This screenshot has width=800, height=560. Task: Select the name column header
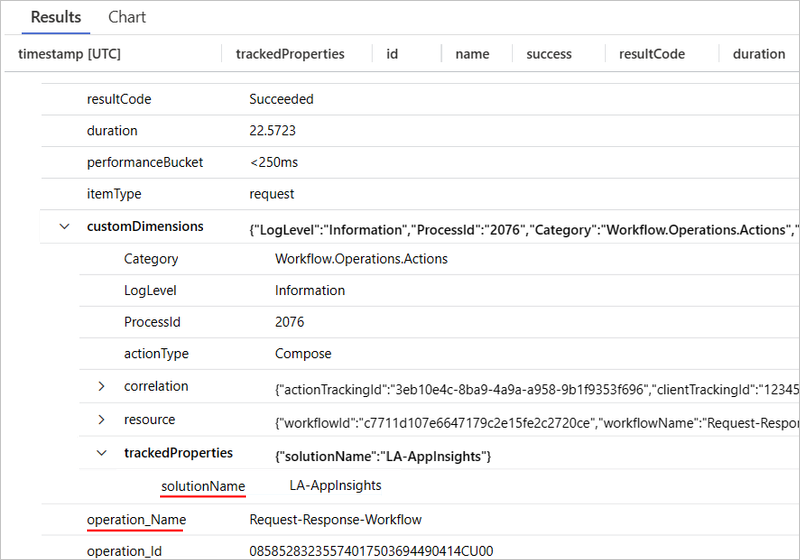472,54
